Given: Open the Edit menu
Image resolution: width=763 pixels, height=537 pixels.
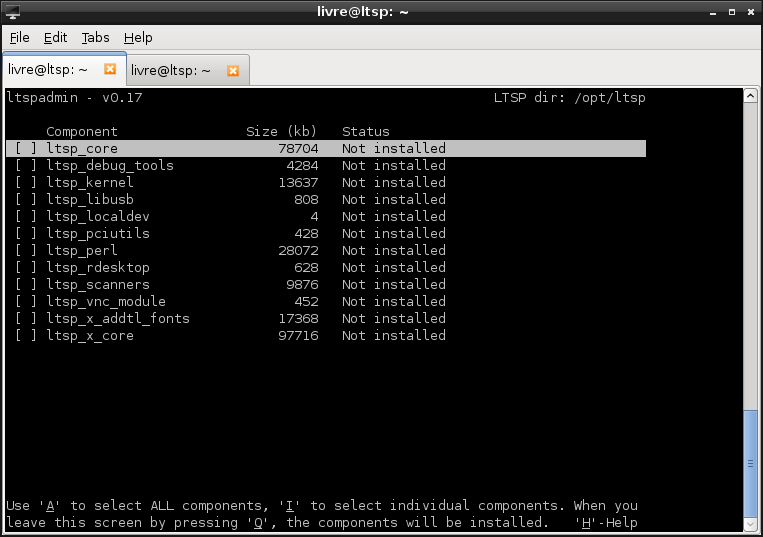Looking at the screenshot, I should tap(55, 37).
